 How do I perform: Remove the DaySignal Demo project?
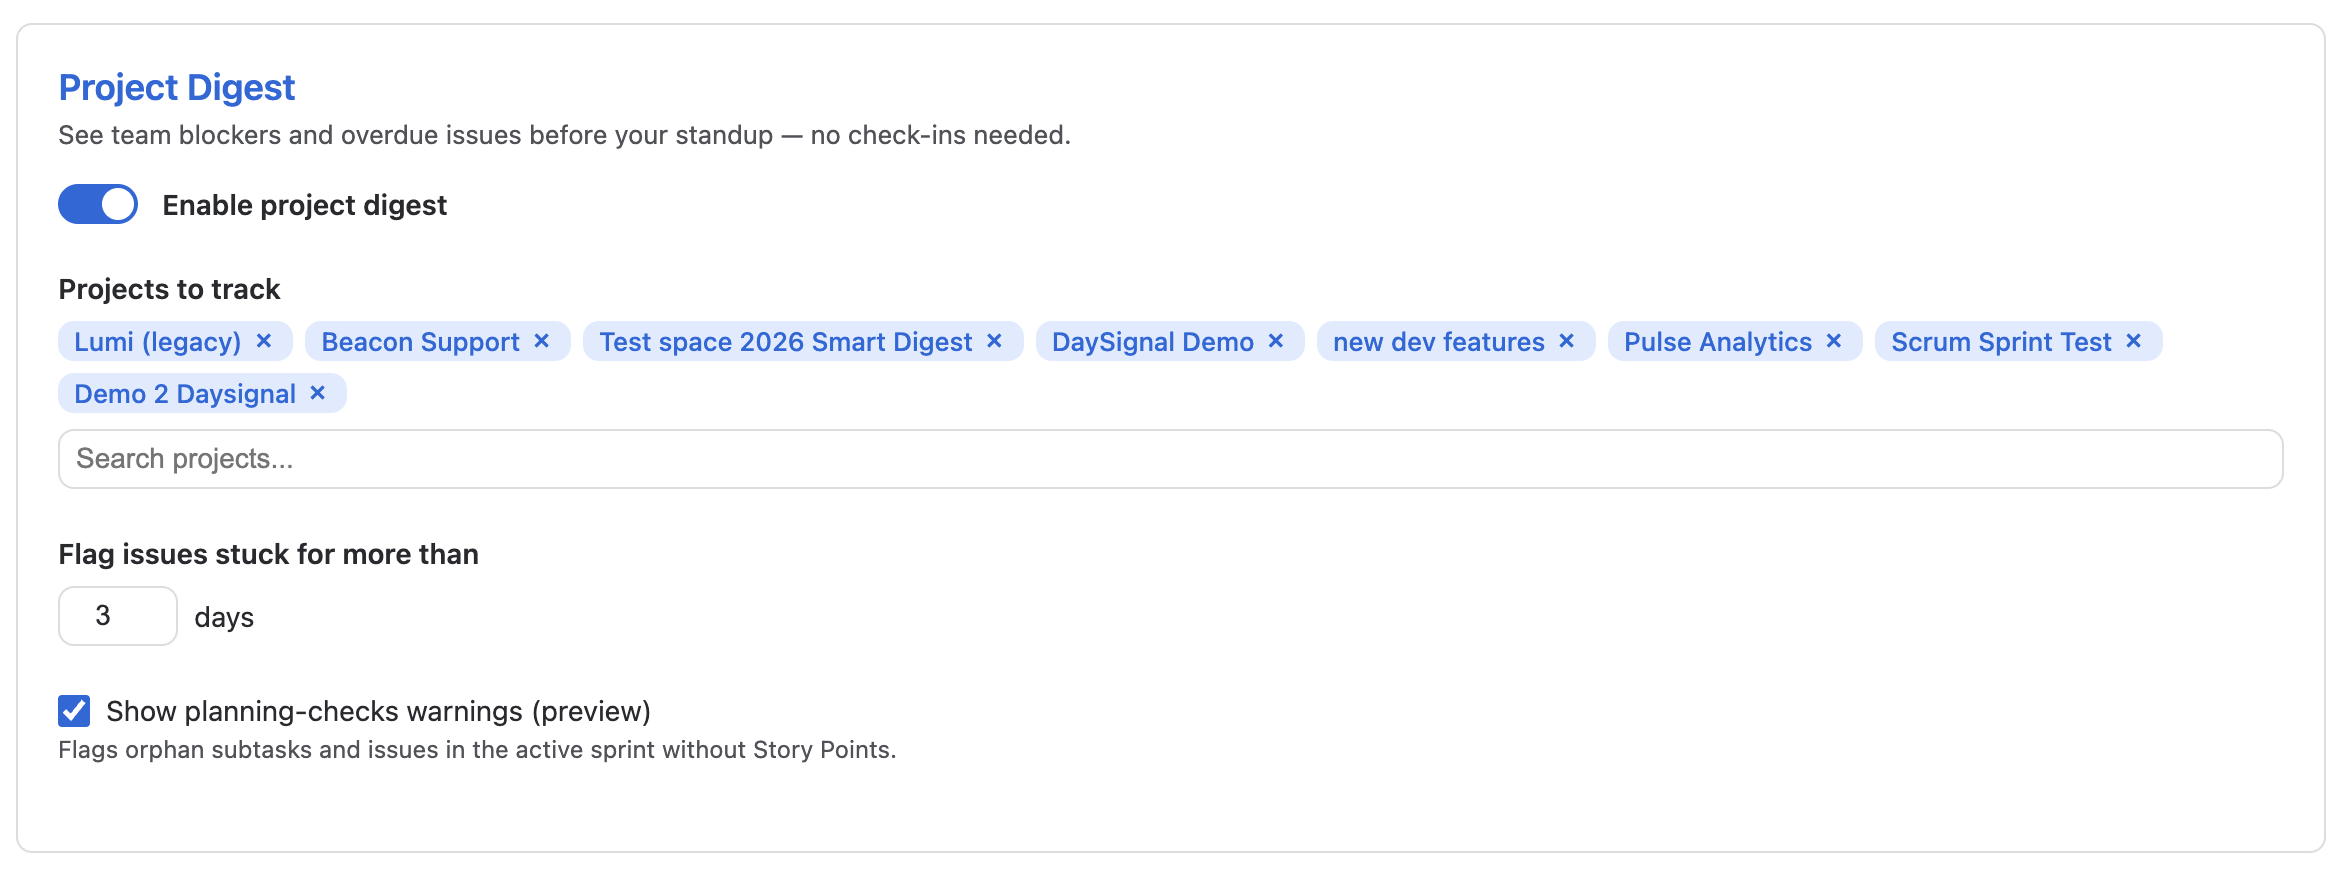coord(1276,341)
